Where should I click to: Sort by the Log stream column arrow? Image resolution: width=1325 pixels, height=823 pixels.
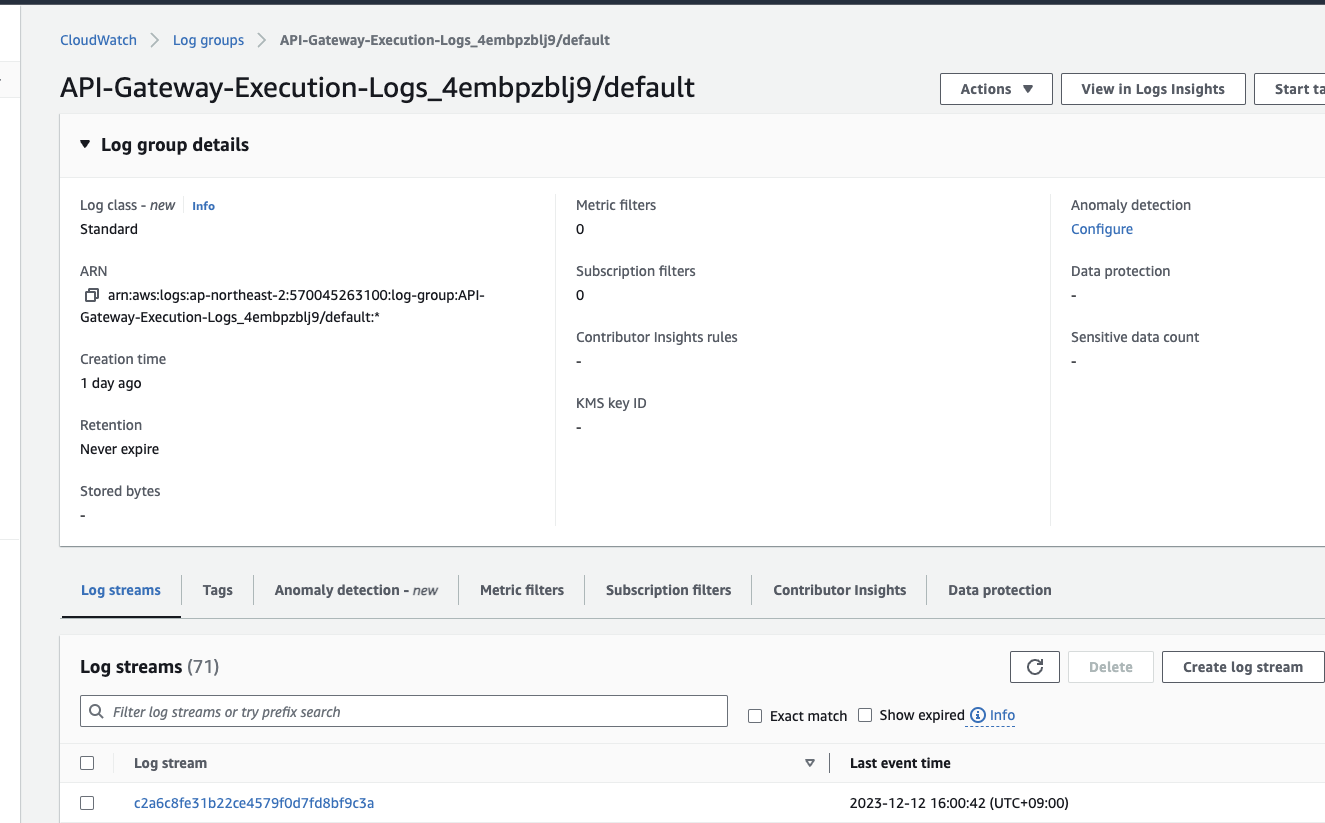[810, 763]
